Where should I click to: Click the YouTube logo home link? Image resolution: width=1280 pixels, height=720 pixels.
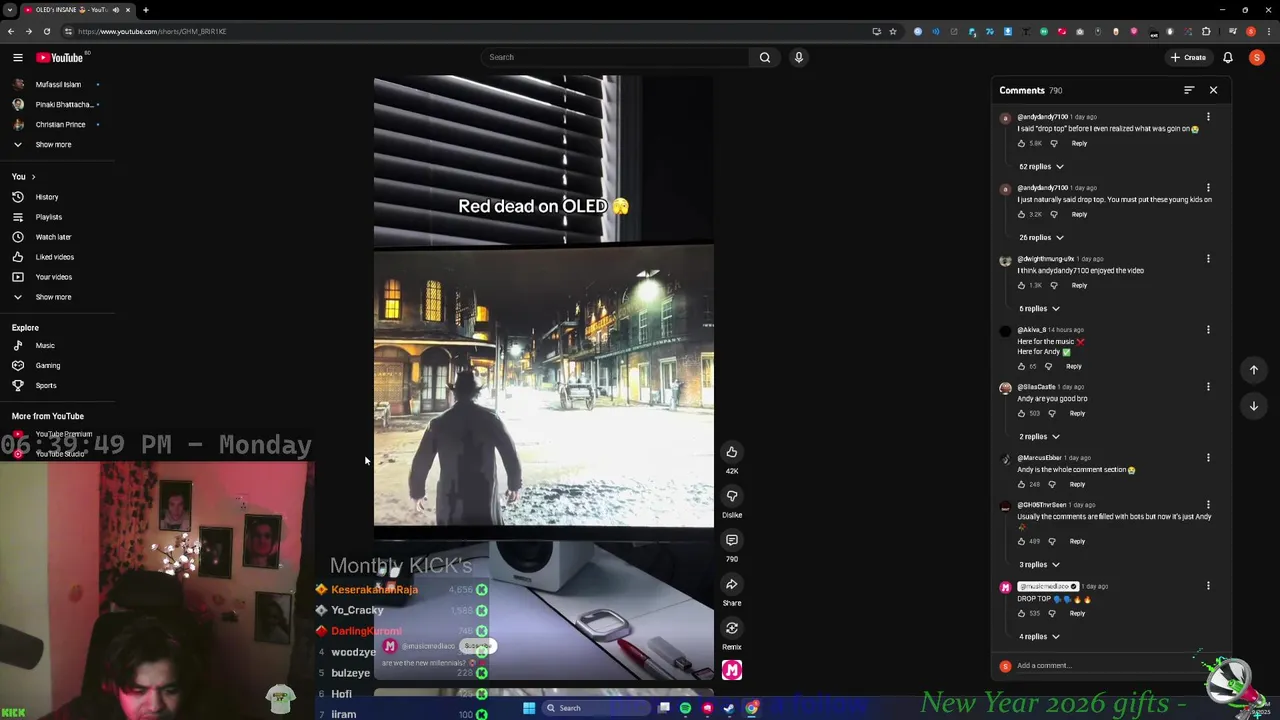(60, 57)
